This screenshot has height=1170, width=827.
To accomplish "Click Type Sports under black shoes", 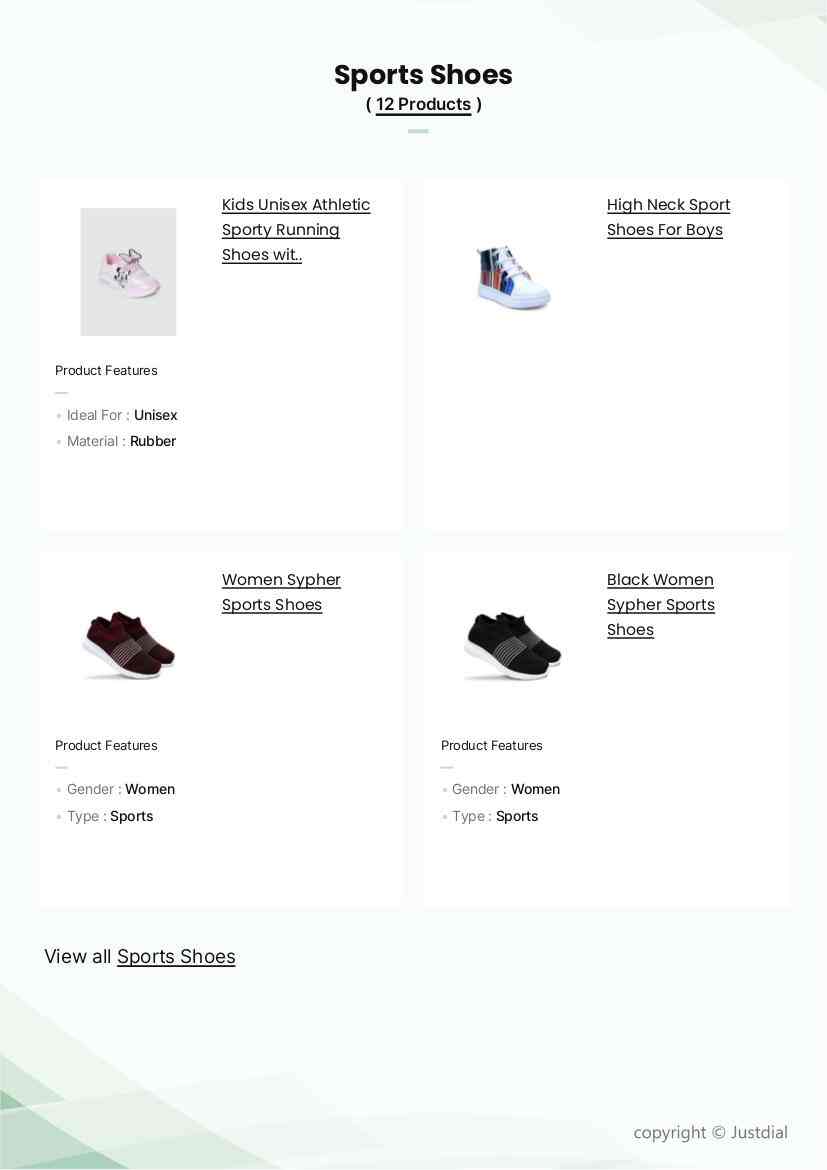I will [x=495, y=816].
